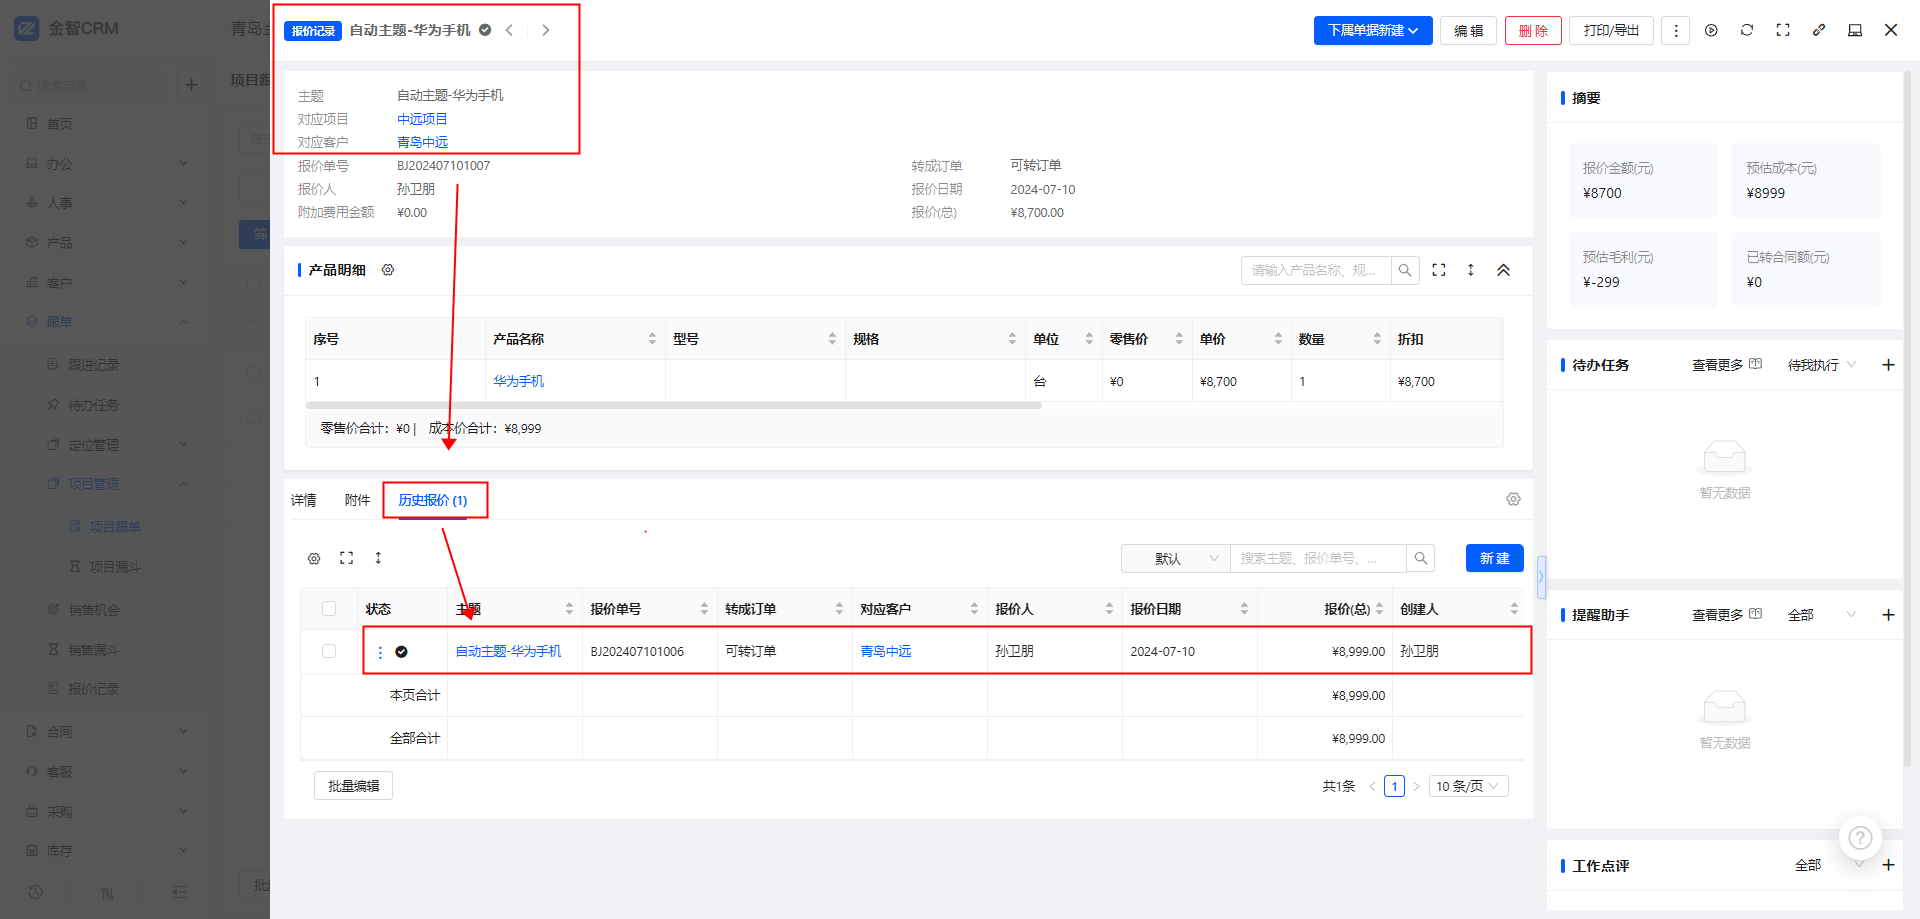Collapse the product detail section
1920x919 pixels.
coord(1503,270)
